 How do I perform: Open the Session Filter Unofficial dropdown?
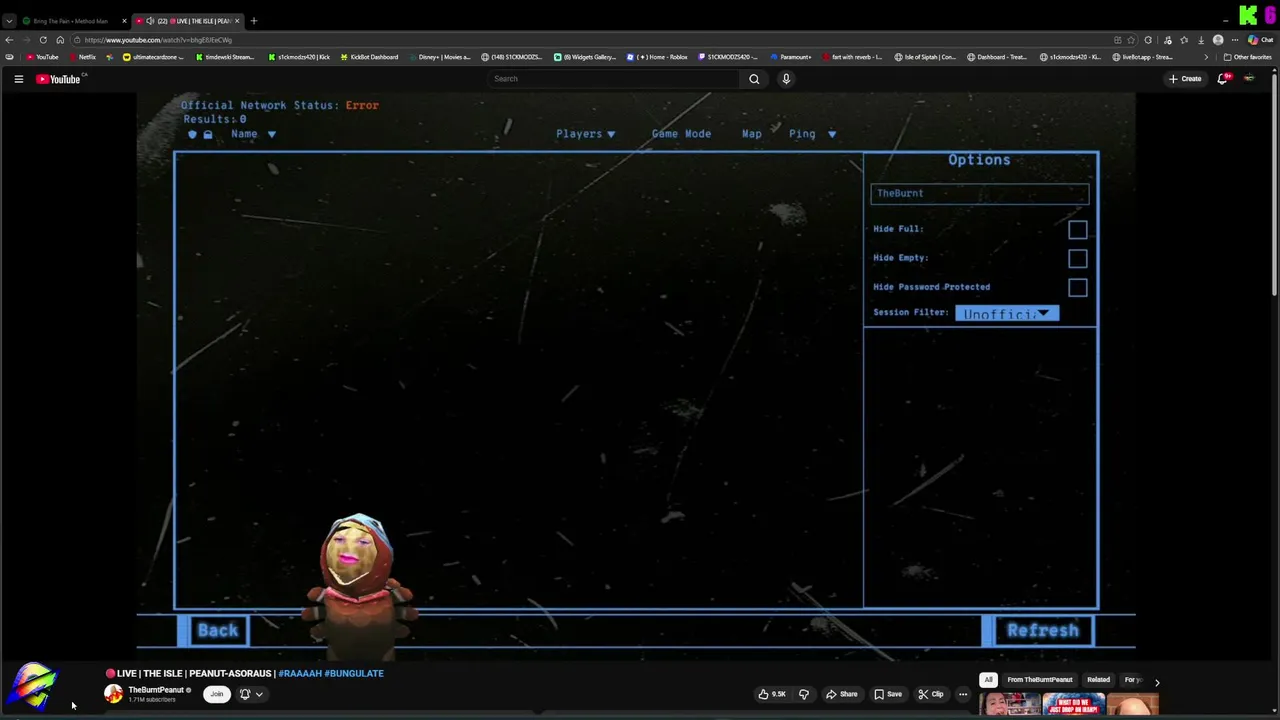[x=1006, y=314]
